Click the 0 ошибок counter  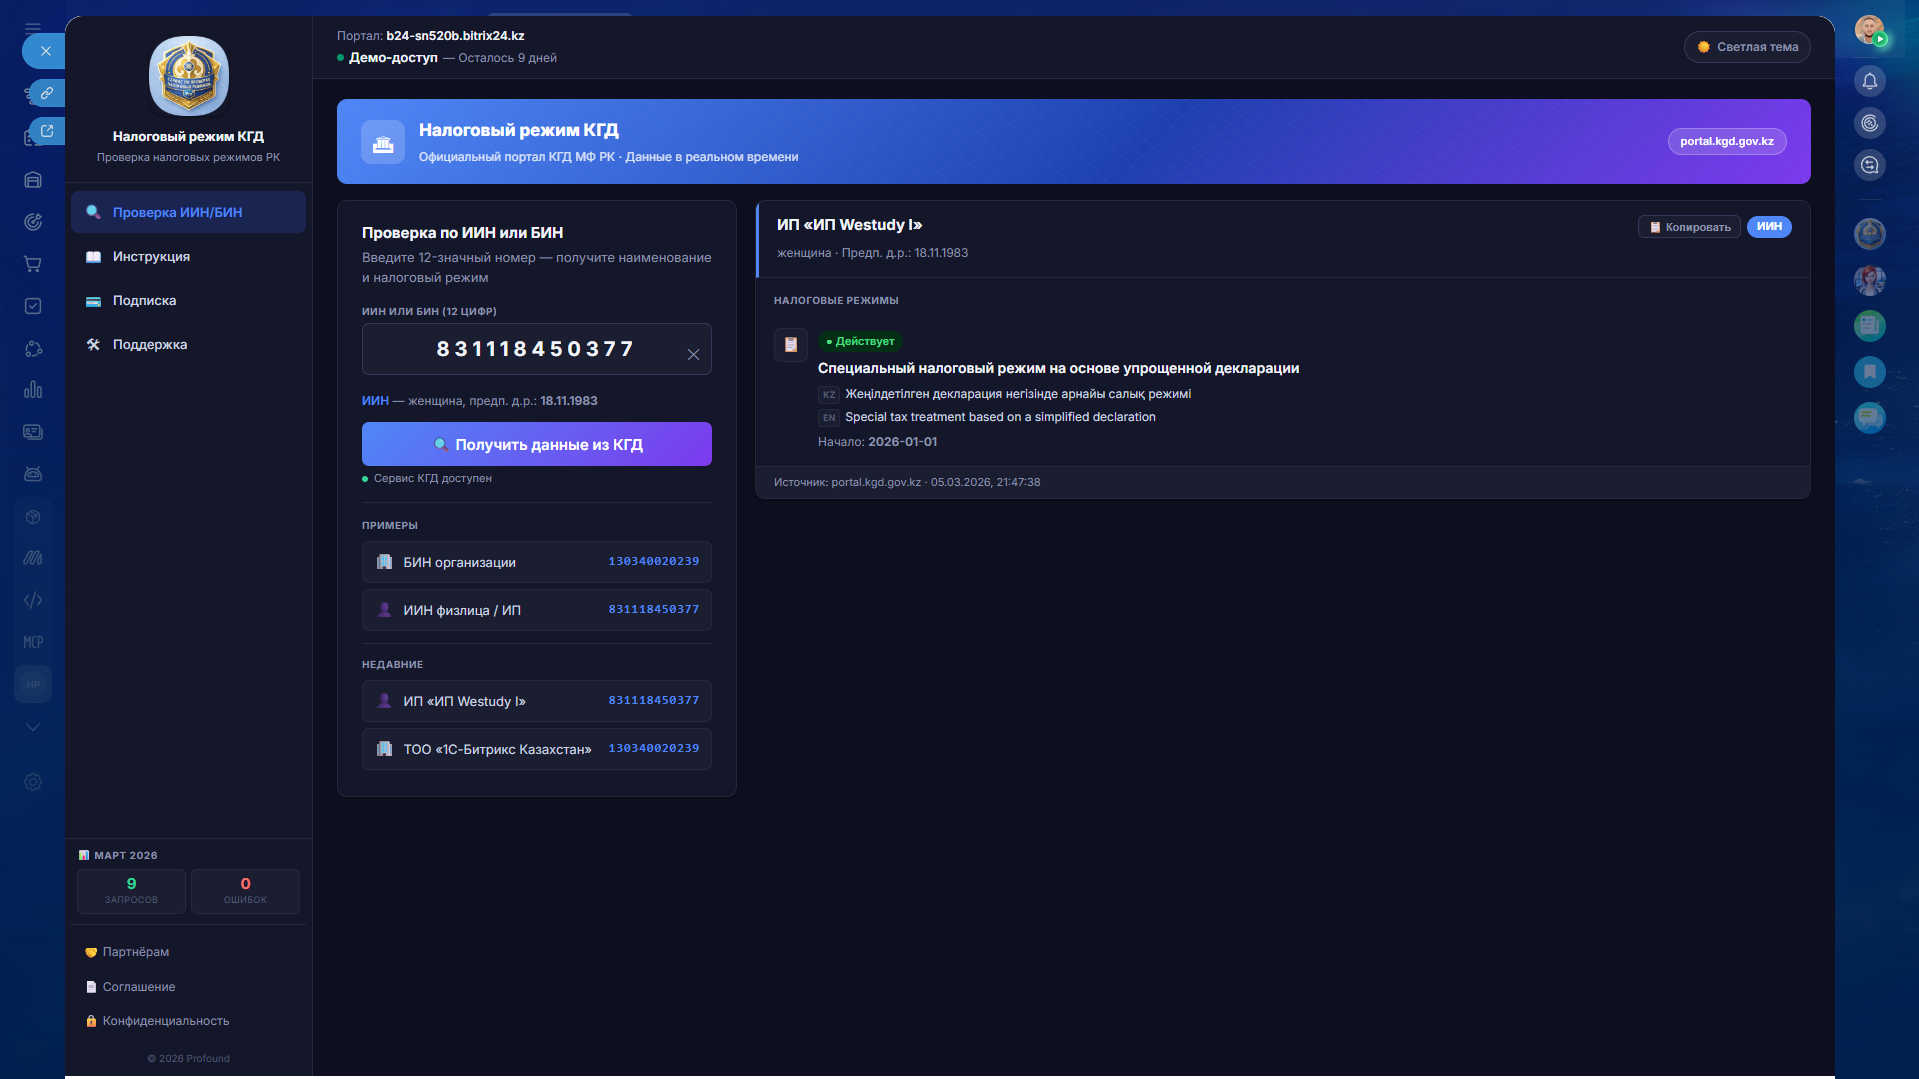tap(245, 891)
